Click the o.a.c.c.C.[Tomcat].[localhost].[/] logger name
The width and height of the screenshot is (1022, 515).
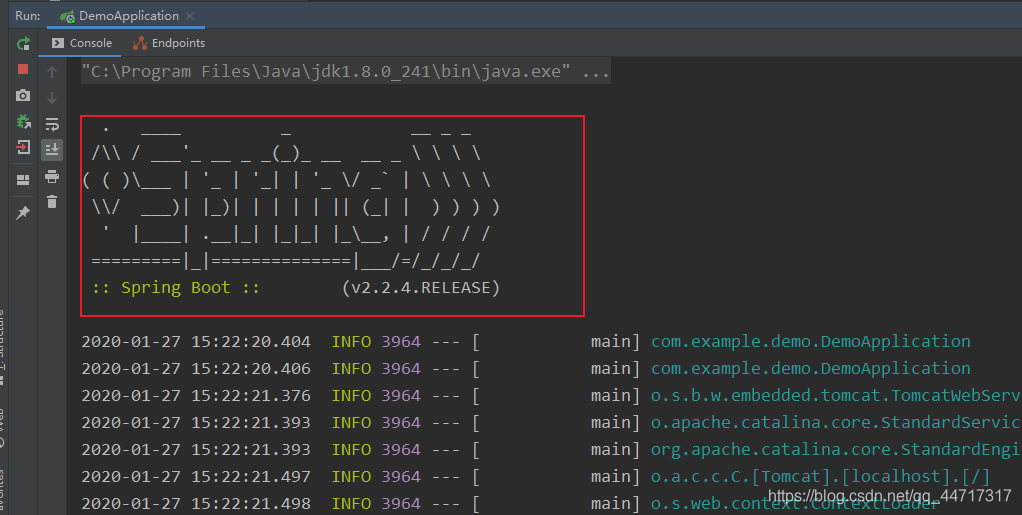point(821,477)
